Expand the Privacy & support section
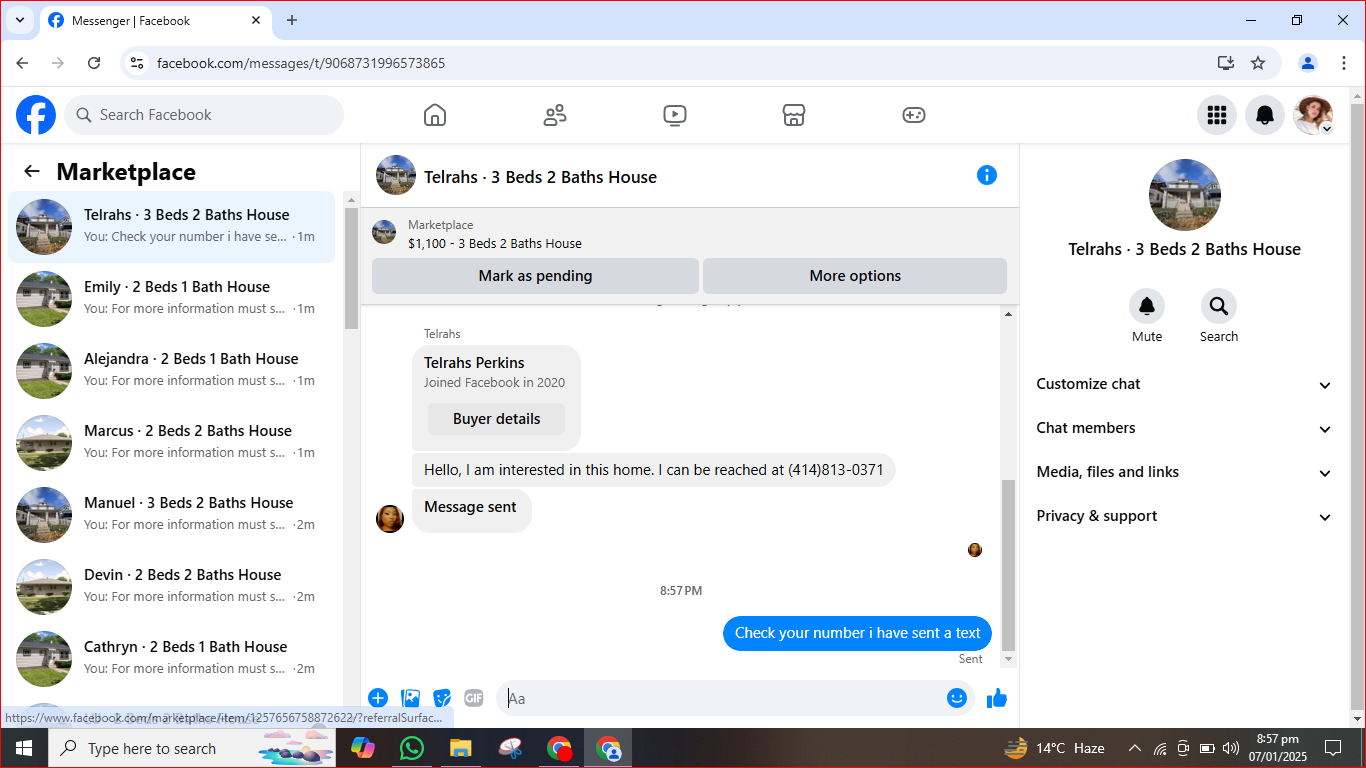Viewport: 1366px width, 768px height. pyautogui.click(x=1184, y=516)
